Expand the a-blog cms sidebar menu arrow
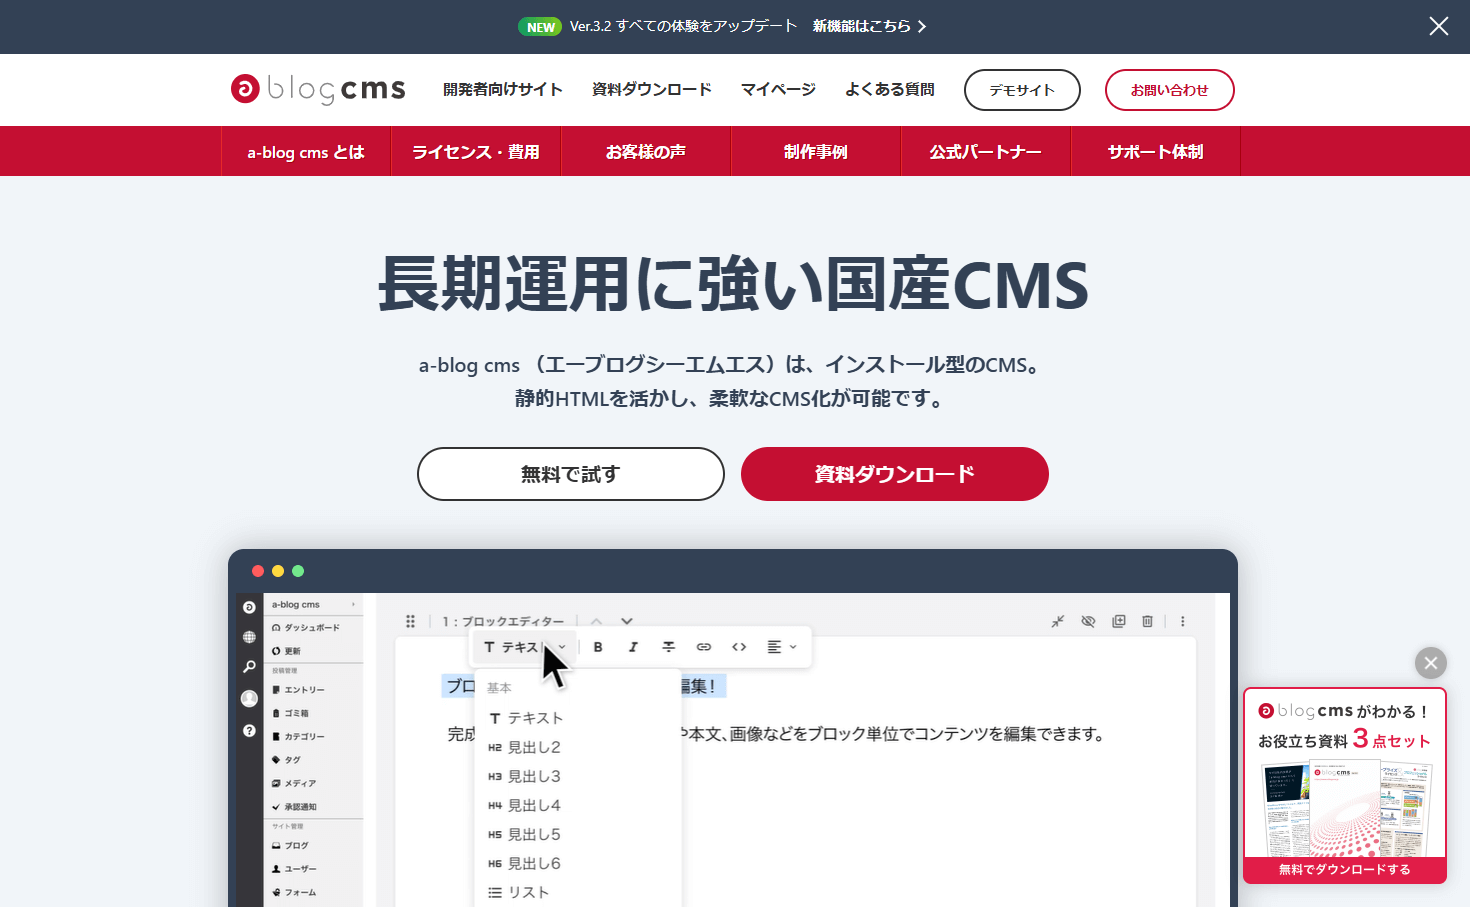The width and height of the screenshot is (1470, 907). (353, 605)
